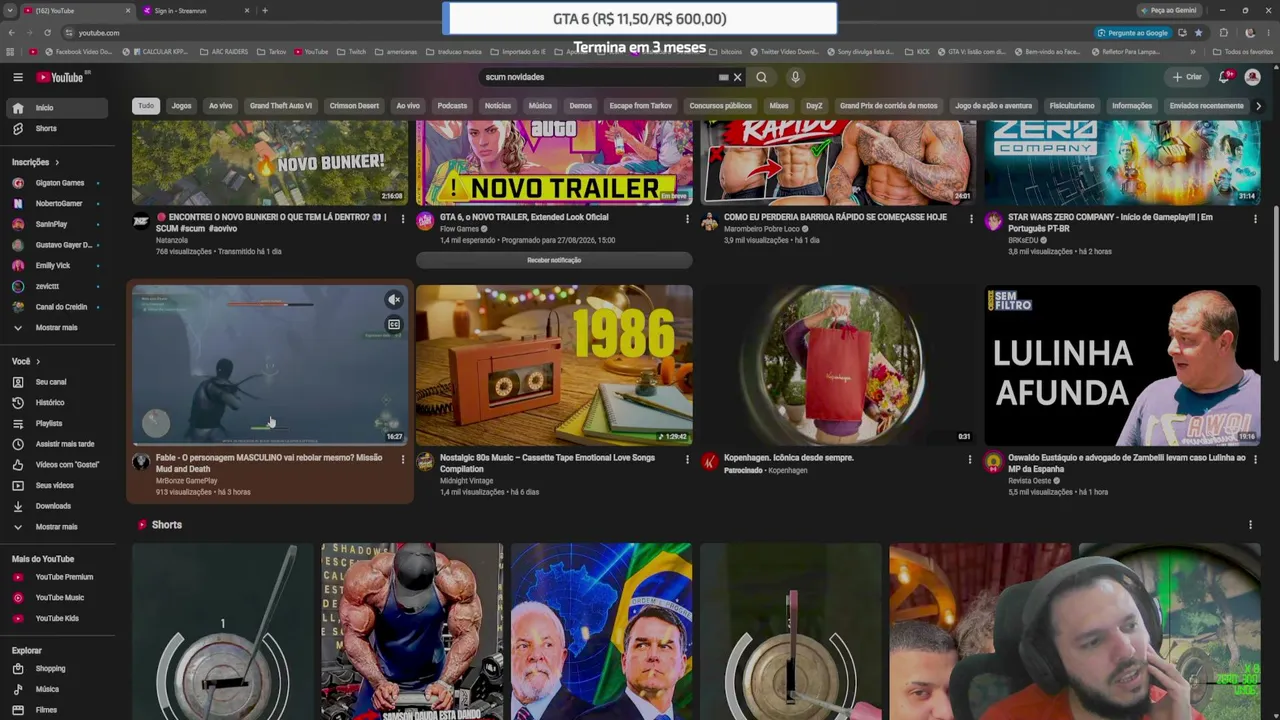Open the YouTube Music icon
Image resolution: width=1280 pixels, height=720 pixels.
pos(18,598)
